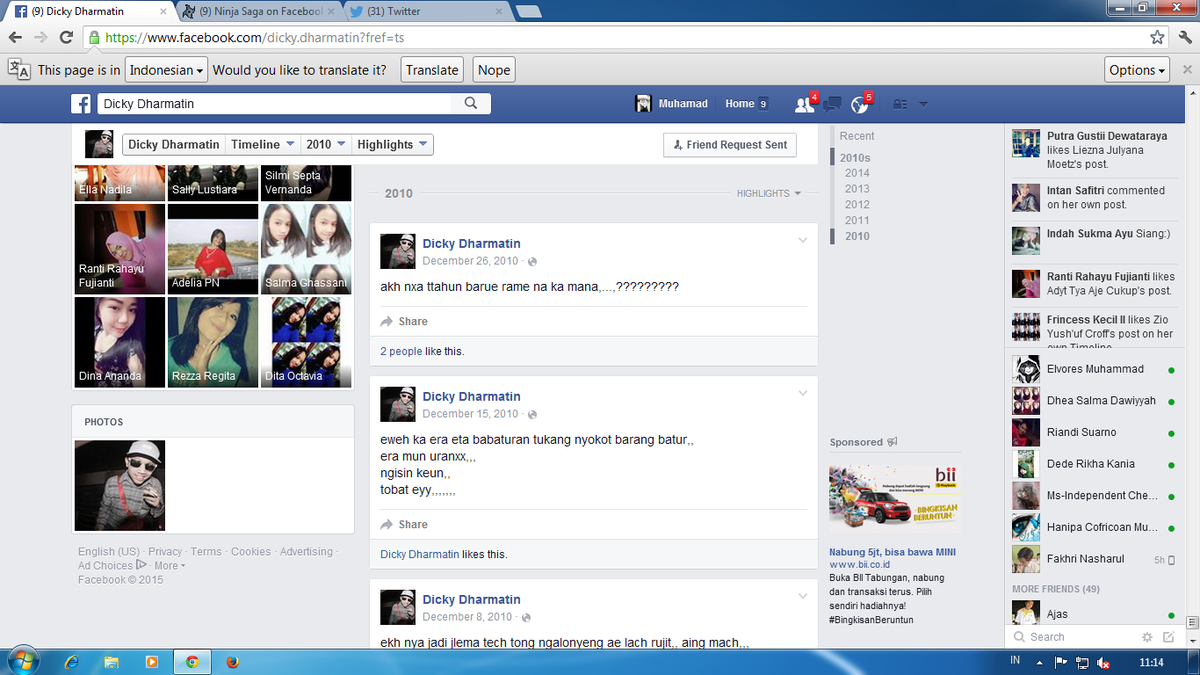Reload the page
1200x675 pixels.
66,38
